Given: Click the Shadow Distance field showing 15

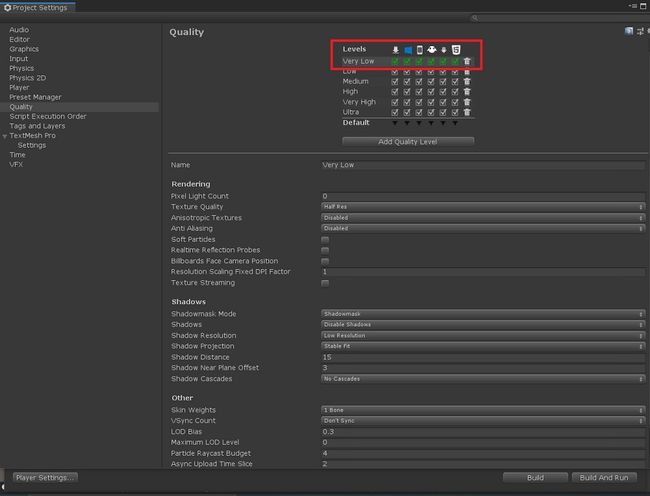Looking at the screenshot, I should tap(483, 357).
